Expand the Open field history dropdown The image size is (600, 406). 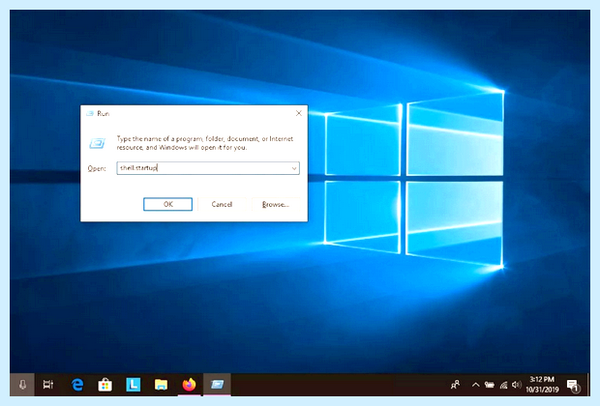click(x=294, y=168)
